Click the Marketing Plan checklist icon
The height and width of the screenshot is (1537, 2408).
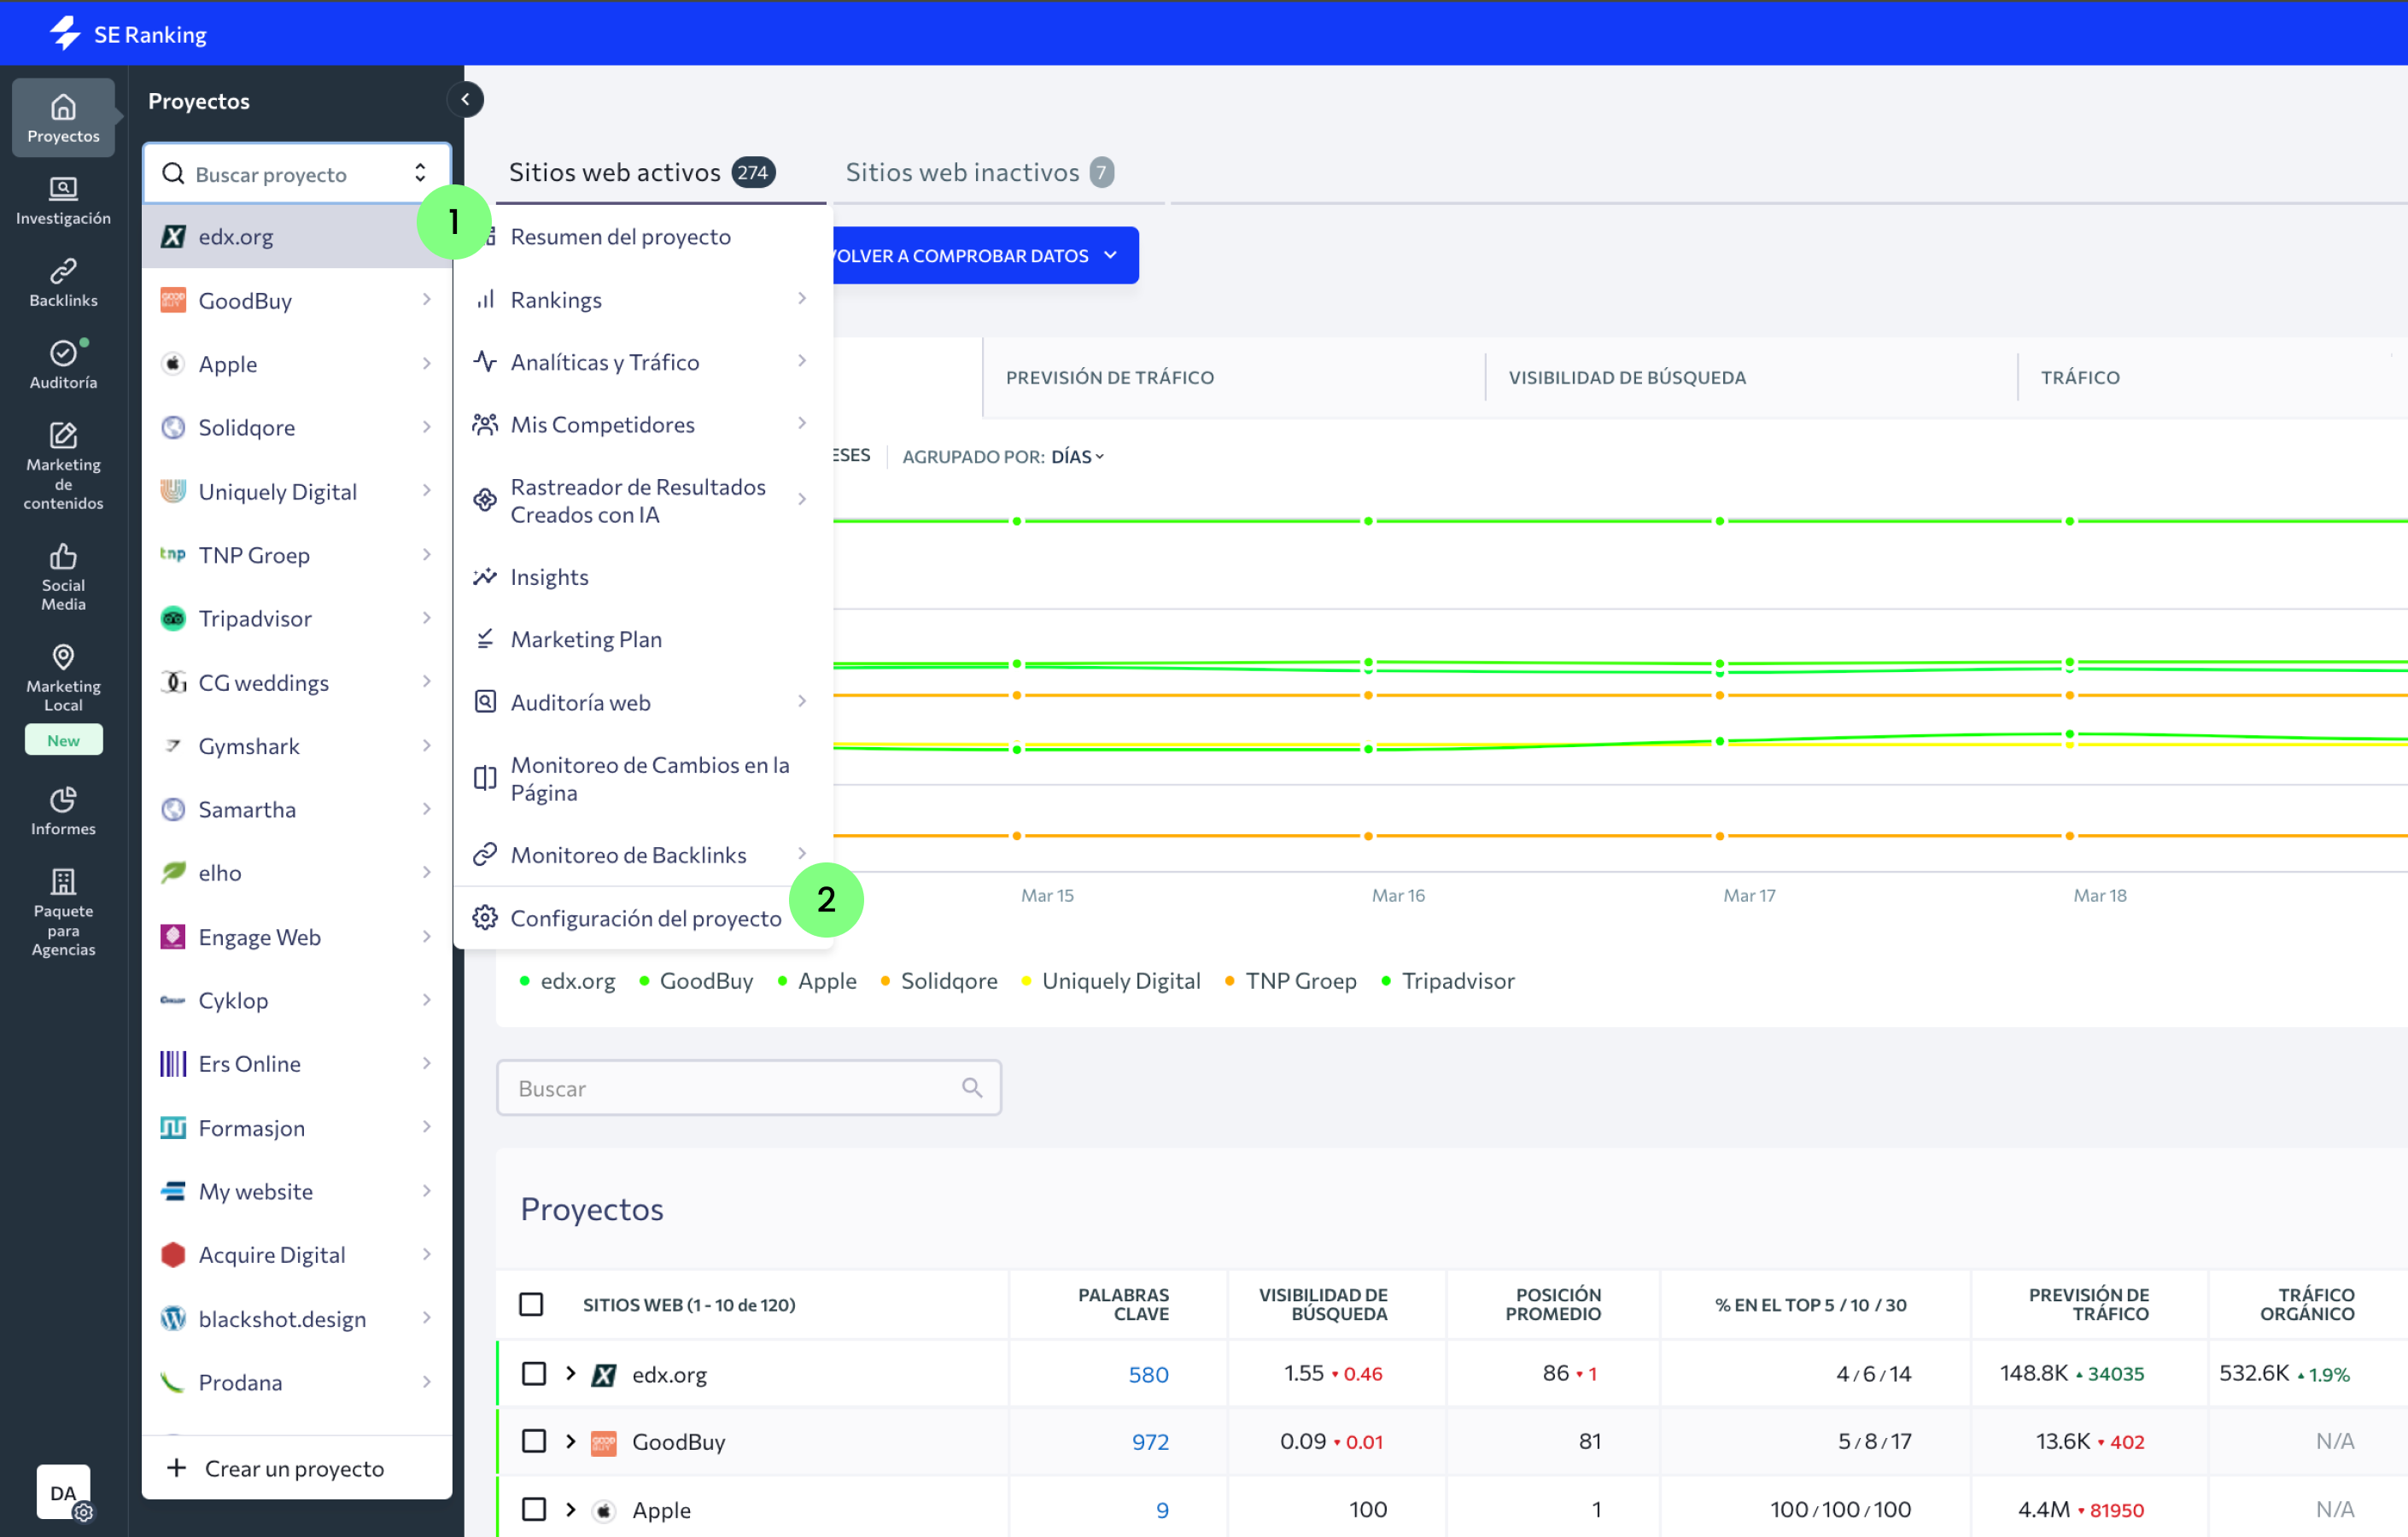tap(485, 638)
